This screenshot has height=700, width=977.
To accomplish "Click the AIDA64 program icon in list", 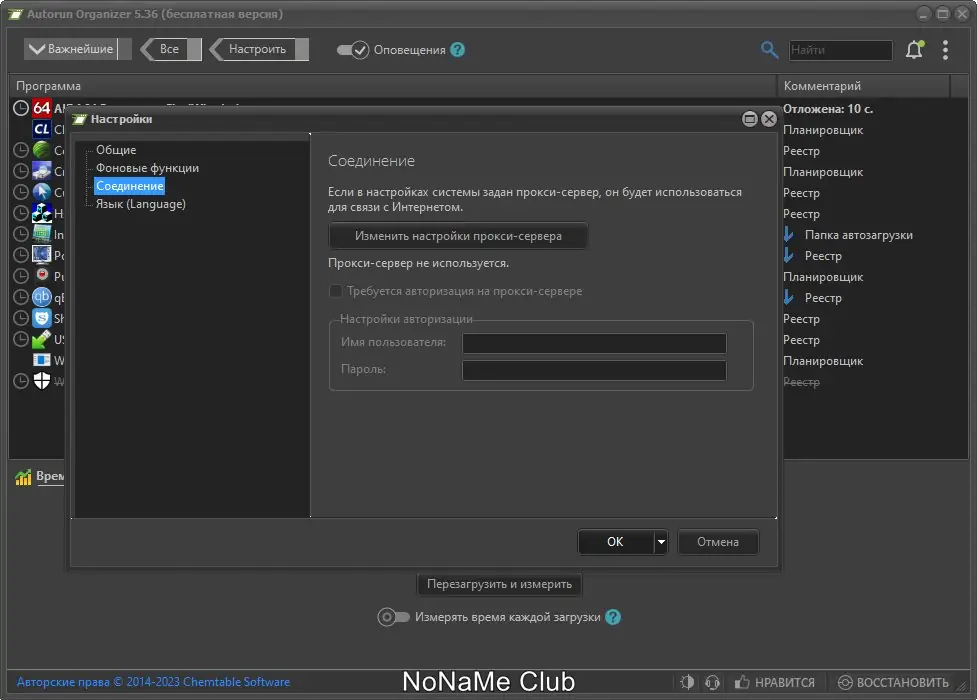I will click(42, 108).
